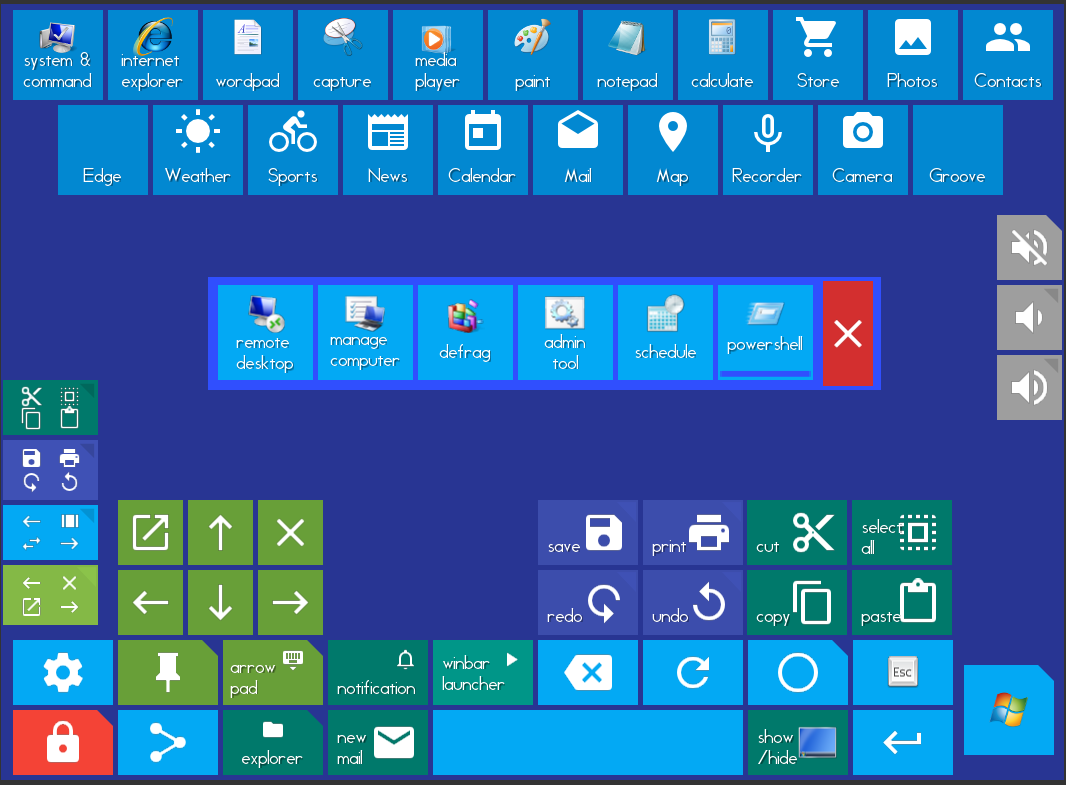Open the schedule tool

coord(665,332)
